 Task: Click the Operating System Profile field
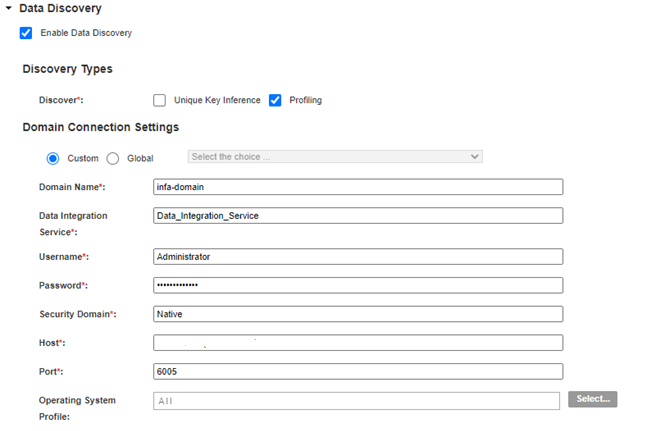click(x=356, y=401)
